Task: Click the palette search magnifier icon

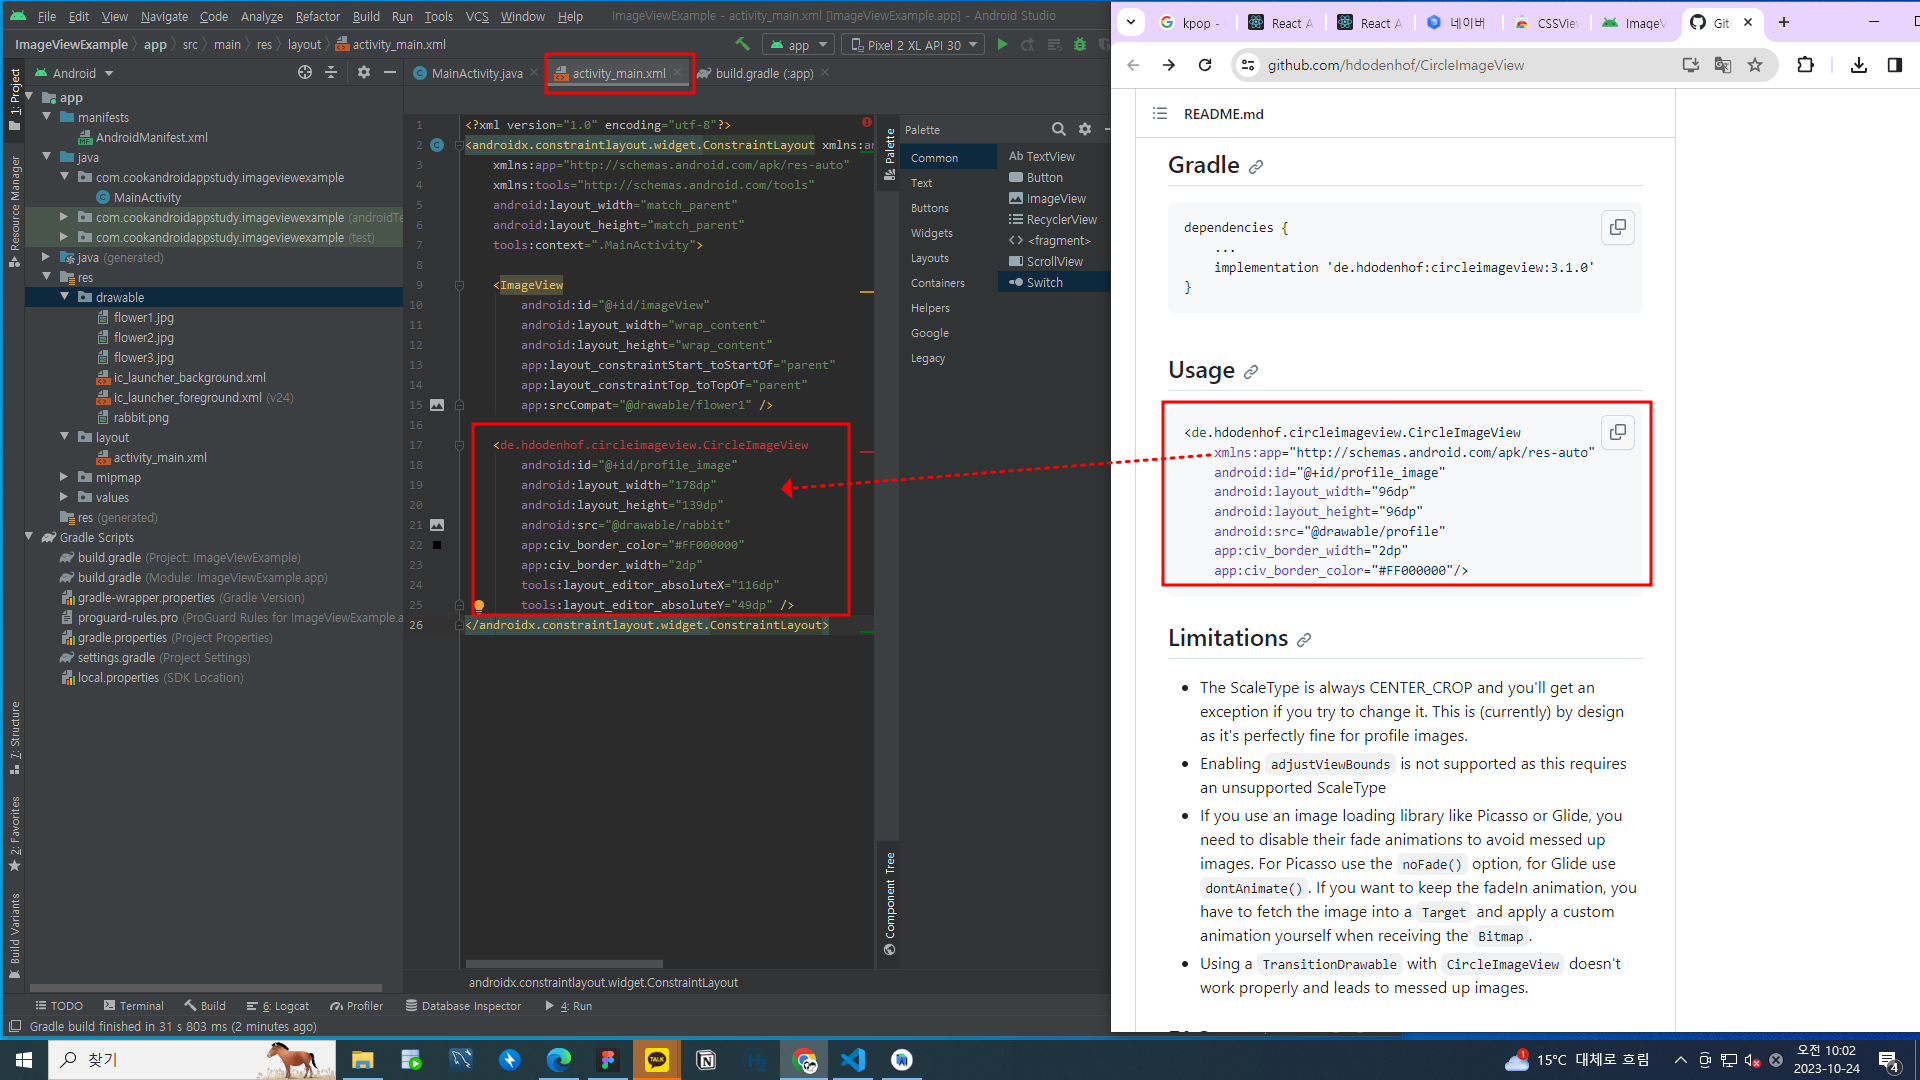Action: [1058, 129]
